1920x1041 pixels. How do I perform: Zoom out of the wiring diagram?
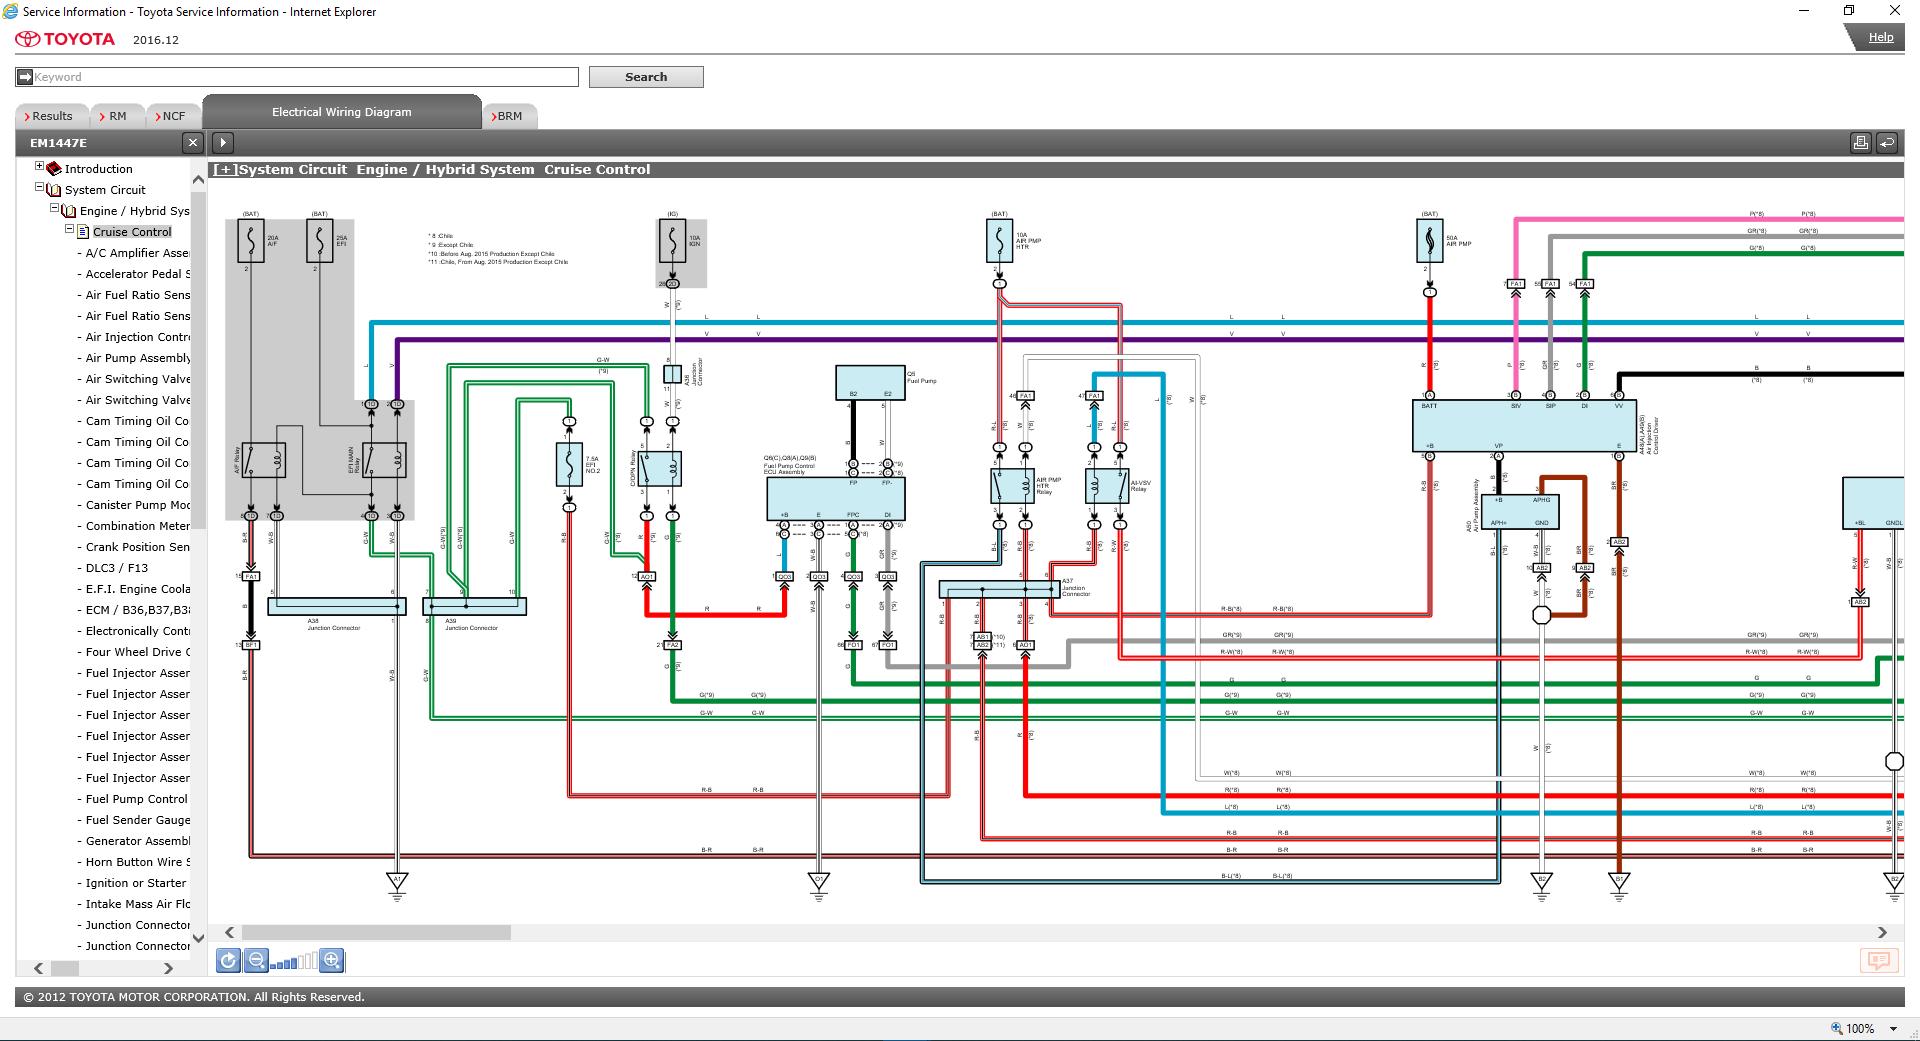click(x=256, y=961)
